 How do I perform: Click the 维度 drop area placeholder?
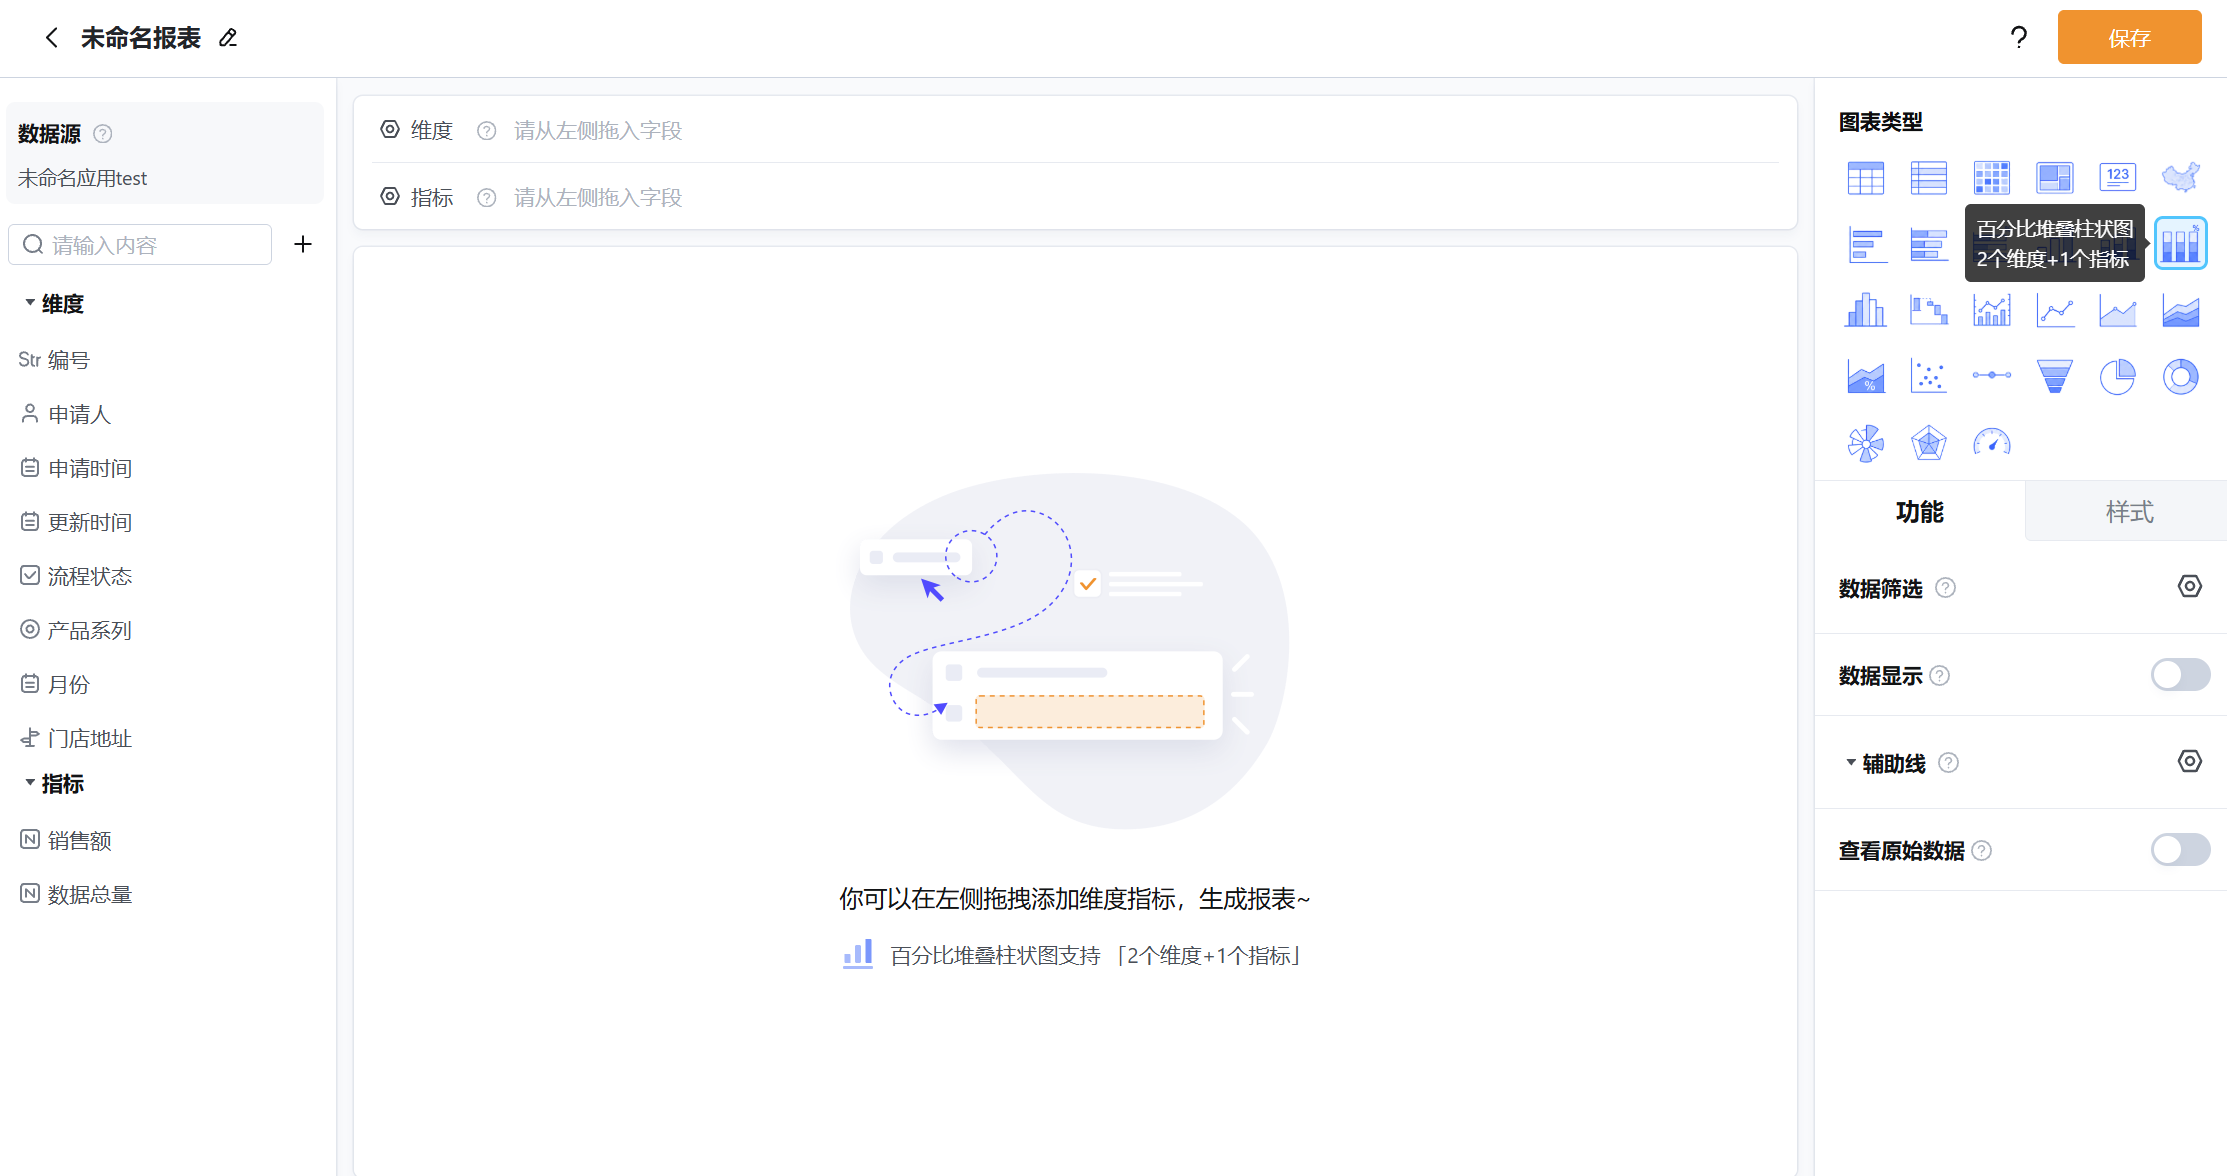point(597,131)
